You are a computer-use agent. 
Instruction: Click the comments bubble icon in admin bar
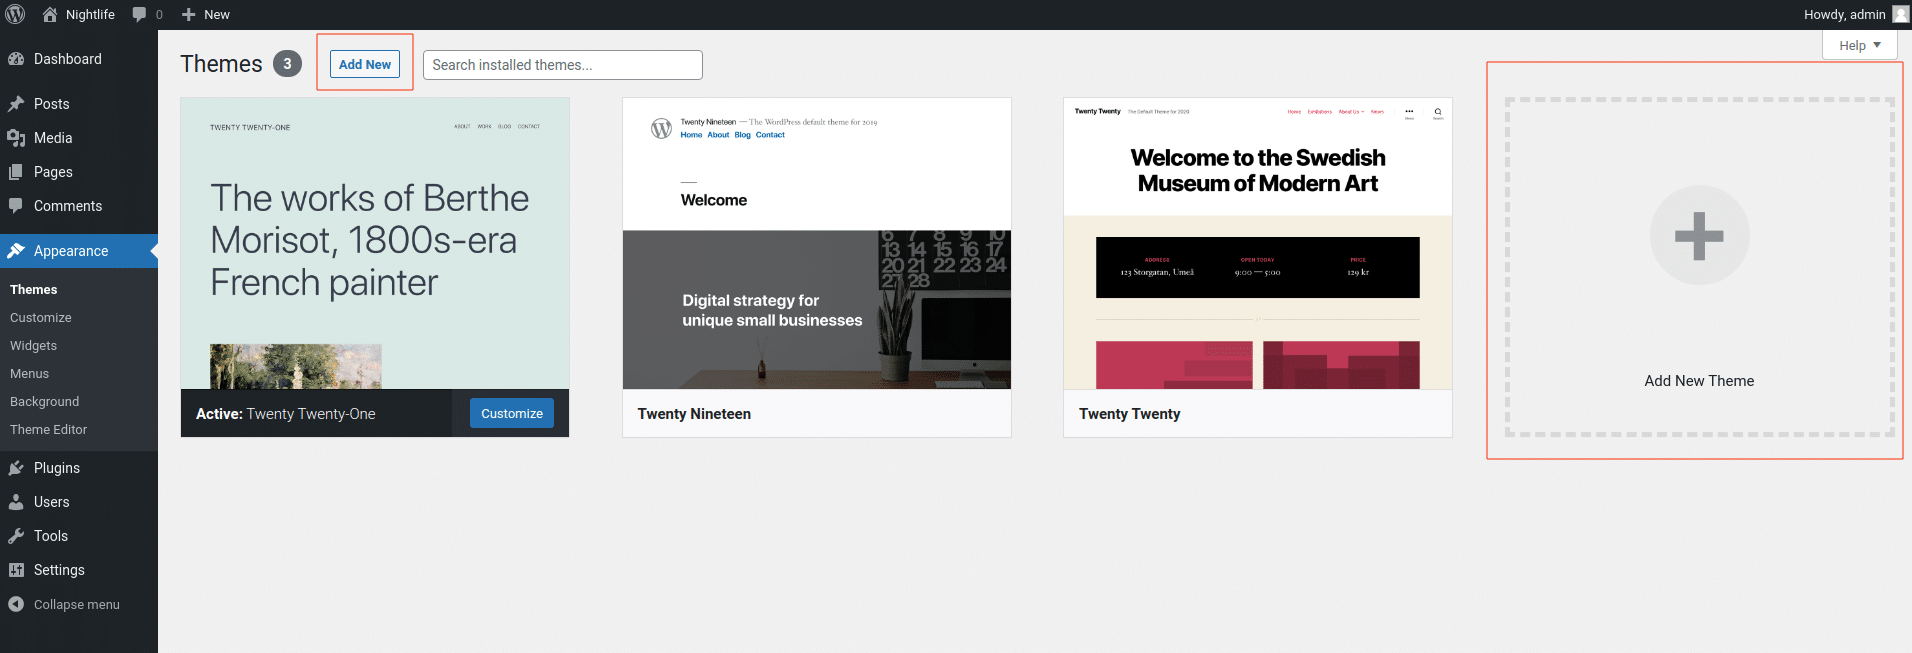(139, 14)
